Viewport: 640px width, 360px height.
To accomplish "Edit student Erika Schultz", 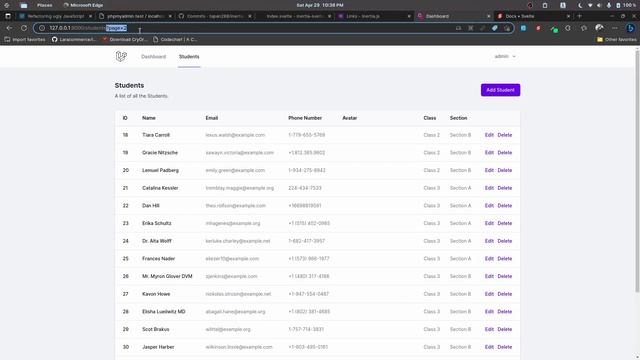I will click(x=489, y=223).
